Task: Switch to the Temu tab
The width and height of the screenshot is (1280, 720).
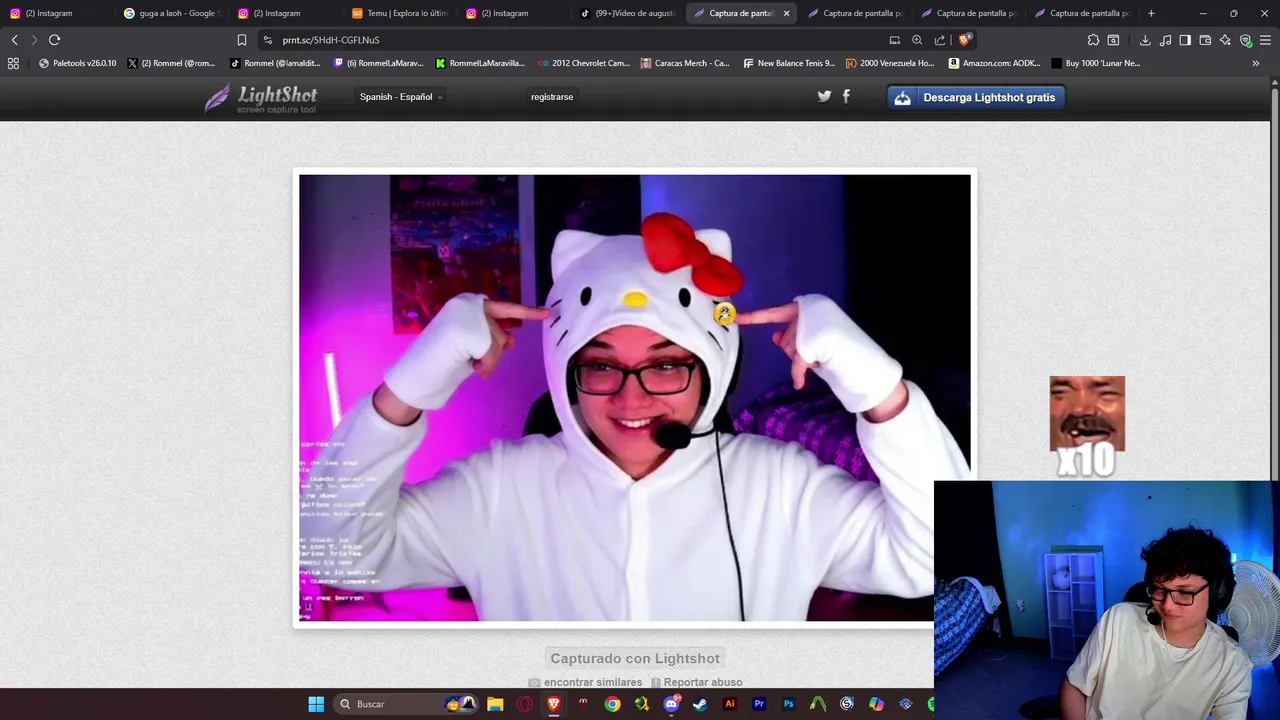Action: tap(398, 13)
